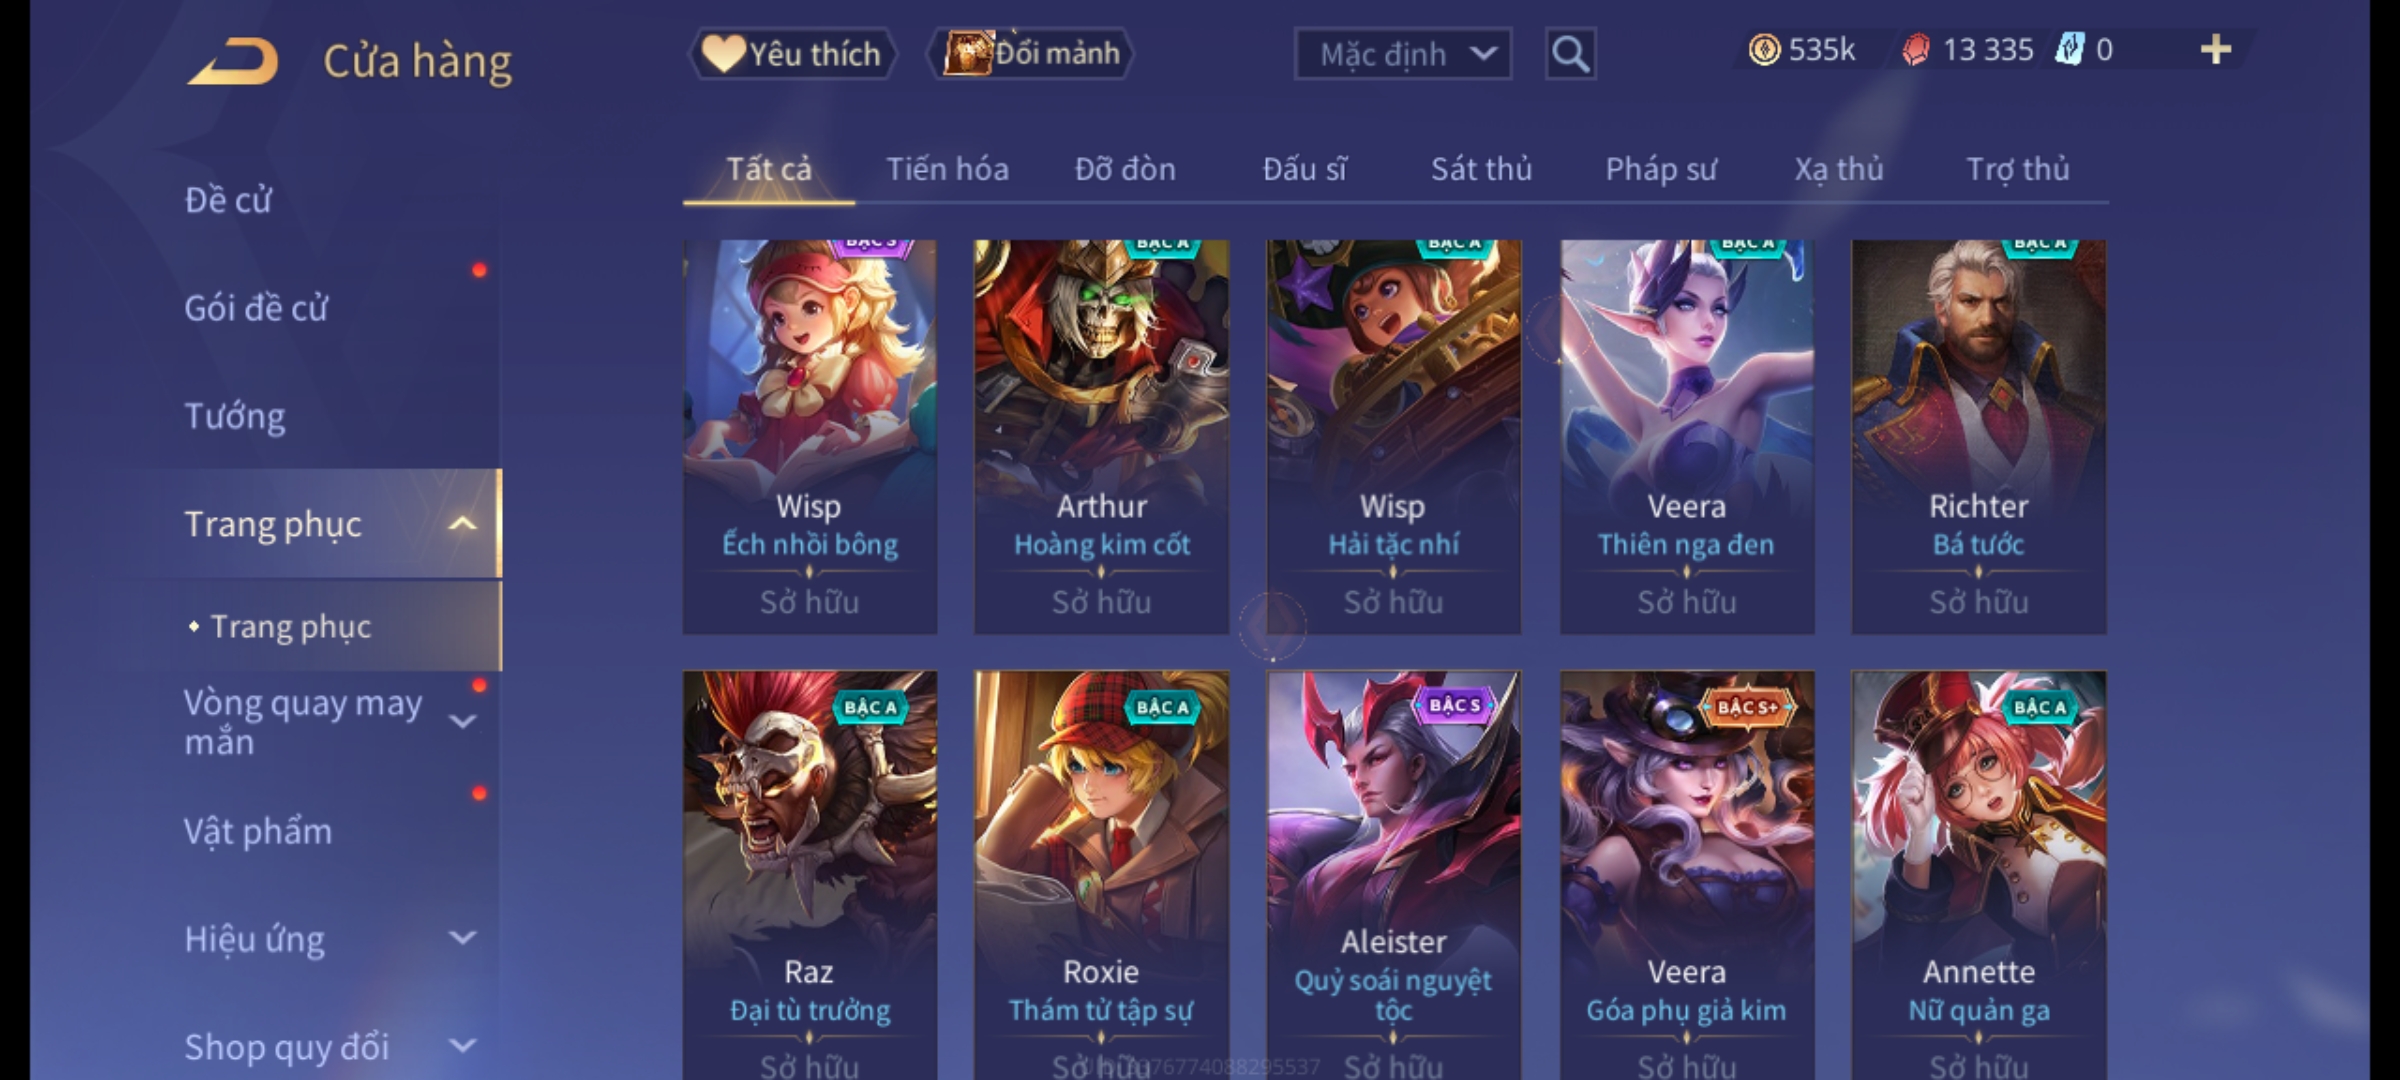The height and width of the screenshot is (1080, 2400).
Task: Open the Gói đề cử menu
Action: [x=256, y=308]
